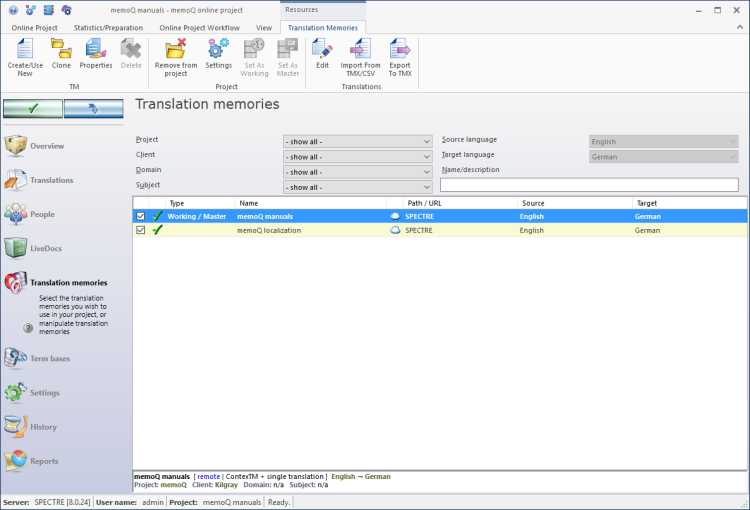
Task: Open the Source language English dropdown
Action: (x=664, y=142)
